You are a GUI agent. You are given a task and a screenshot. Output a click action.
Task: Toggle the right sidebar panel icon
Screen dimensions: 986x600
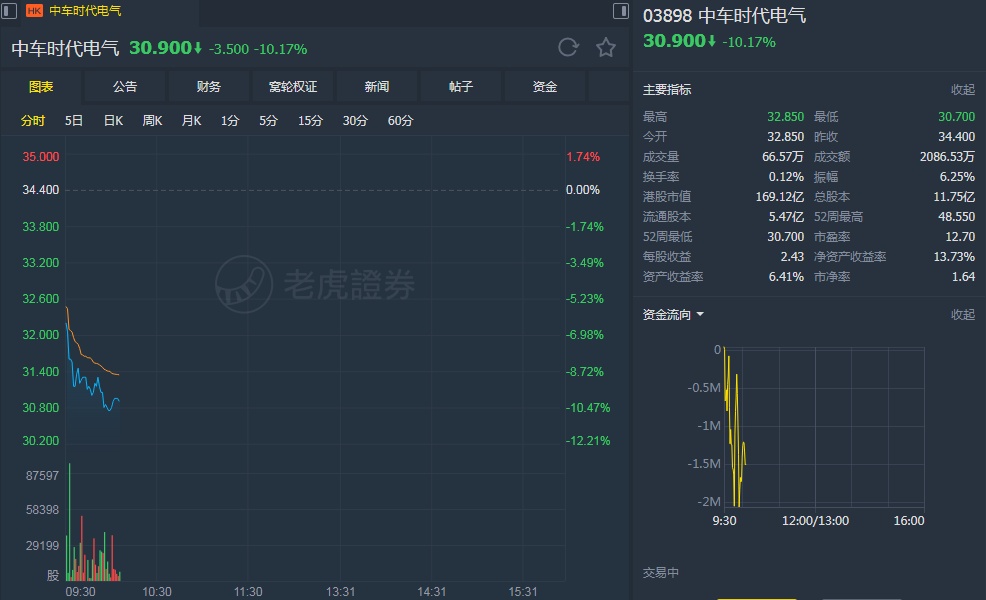click(621, 11)
